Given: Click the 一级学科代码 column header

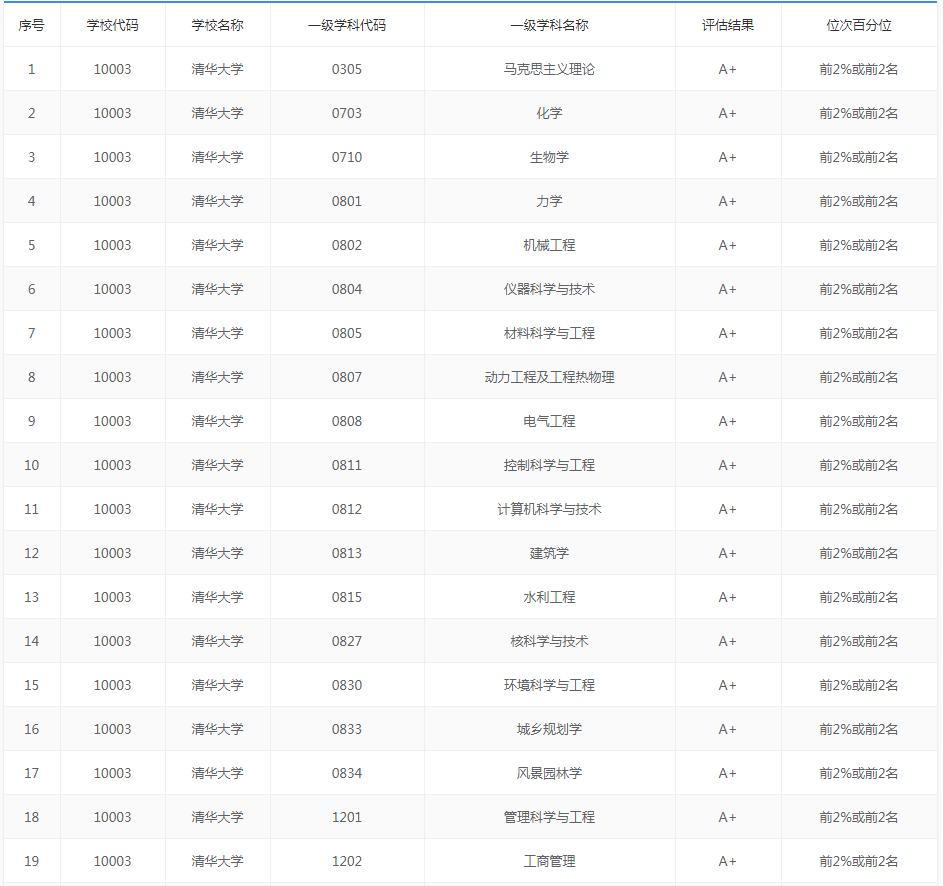Looking at the screenshot, I should click(x=347, y=25).
